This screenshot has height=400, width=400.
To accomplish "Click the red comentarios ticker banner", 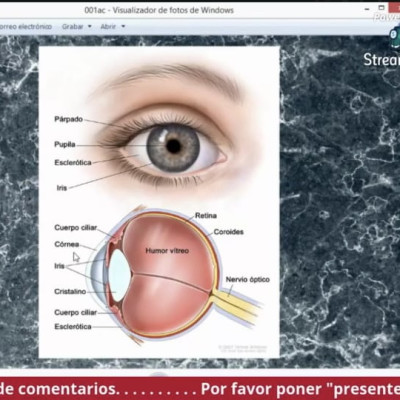I will tap(200, 389).
